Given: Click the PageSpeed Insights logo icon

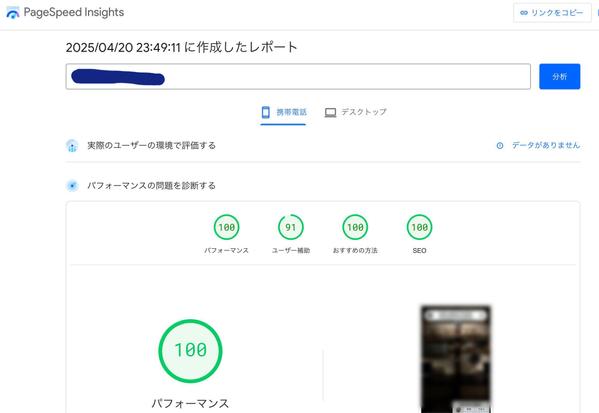Looking at the screenshot, I should pos(13,13).
